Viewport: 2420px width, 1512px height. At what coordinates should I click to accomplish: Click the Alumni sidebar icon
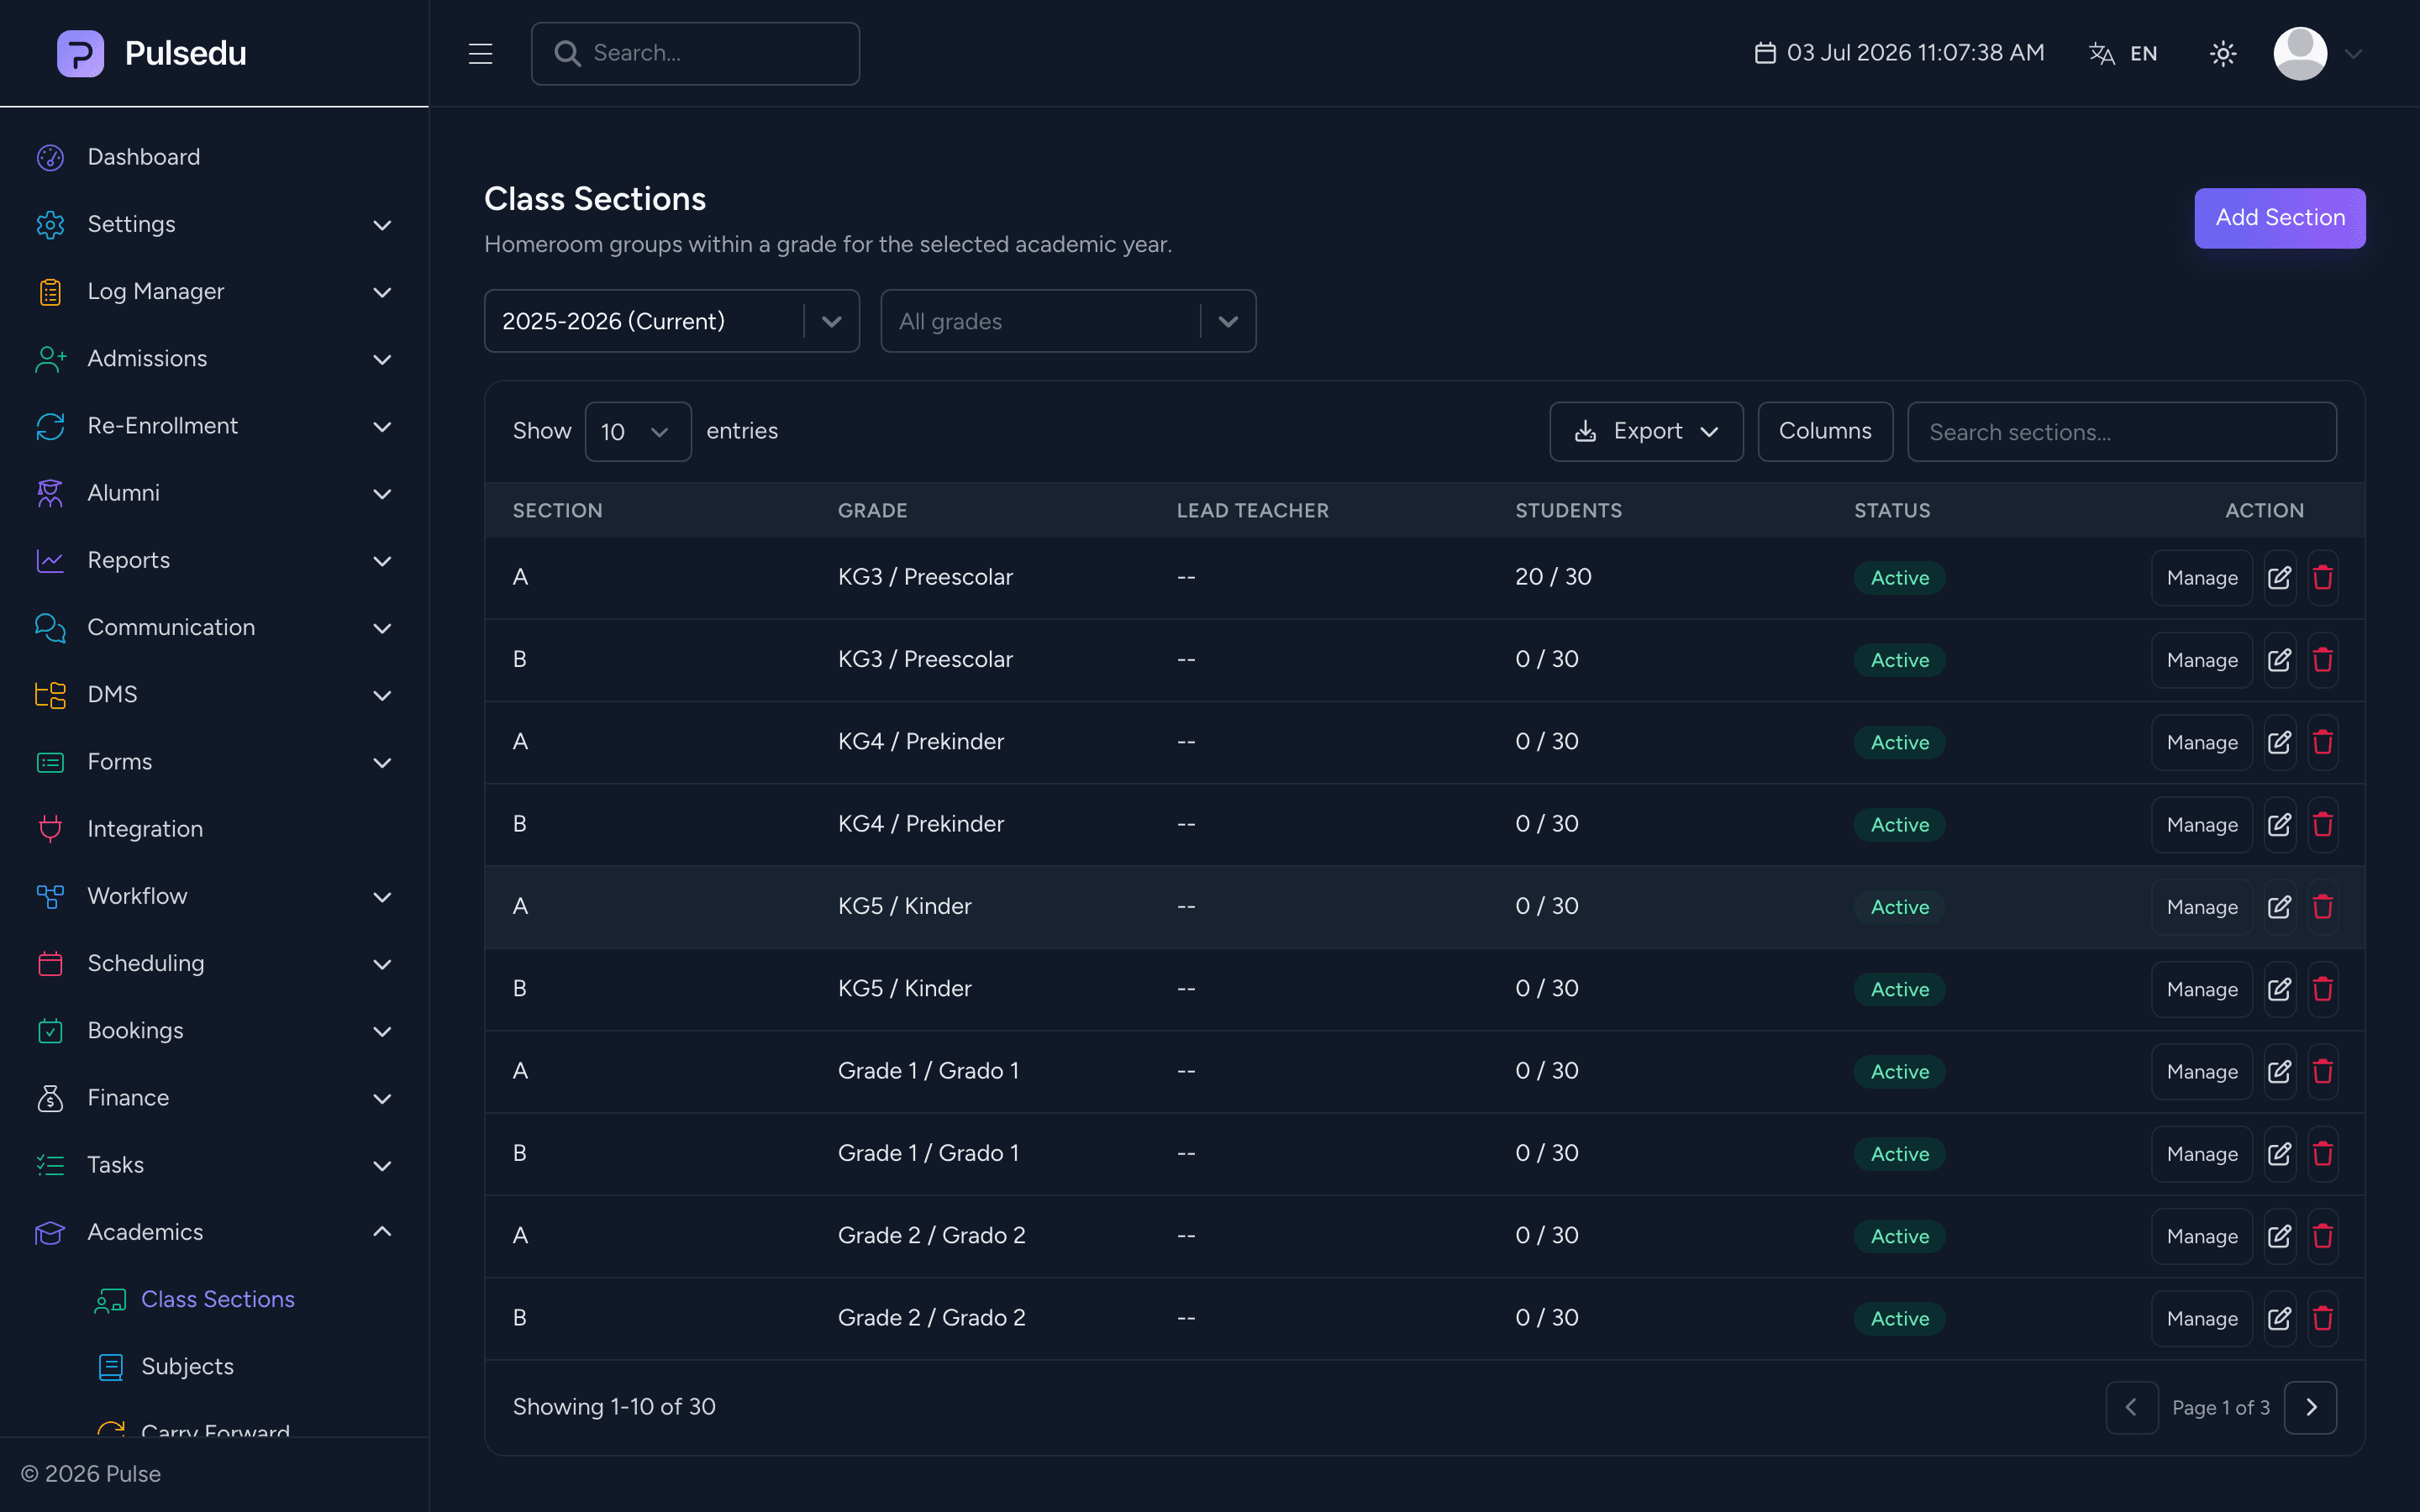pos(50,493)
